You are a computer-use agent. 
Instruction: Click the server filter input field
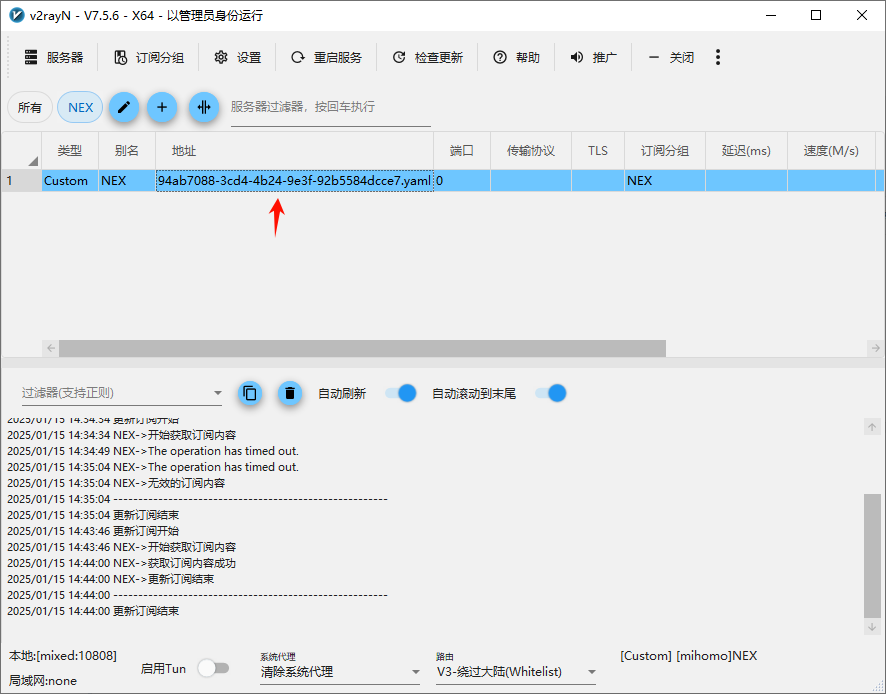tap(330, 107)
